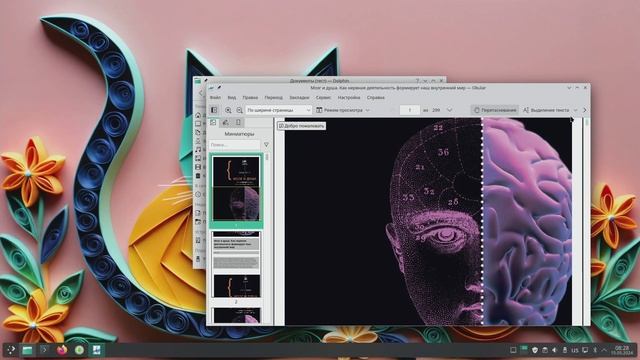The height and width of the screenshot is (360, 640).
Task: Select the partially visible third page thumbnail
Action: [x=236, y=316]
